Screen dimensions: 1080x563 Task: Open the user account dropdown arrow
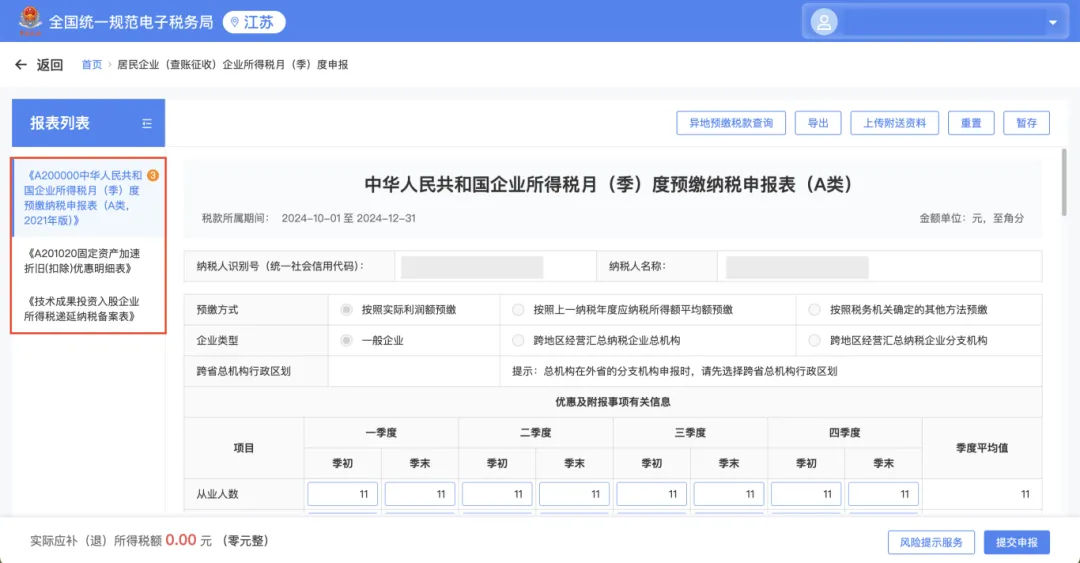(1052, 22)
